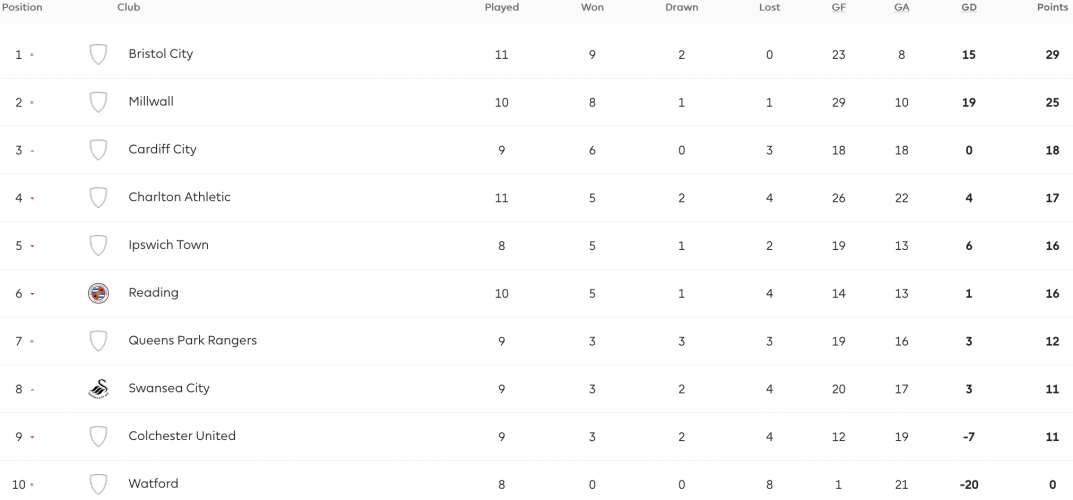Select the Charlton Athletic club name
Screen dimensions: 1073x500
pyautogui.click(x=179, y=197)
